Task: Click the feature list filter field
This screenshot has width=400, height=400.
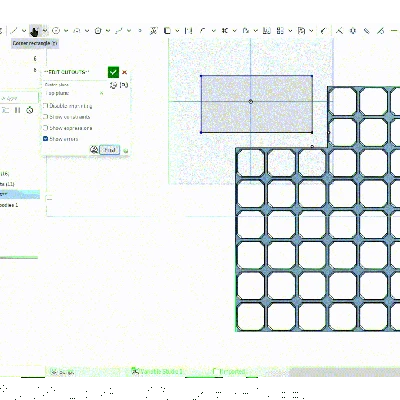Action: 19,98
